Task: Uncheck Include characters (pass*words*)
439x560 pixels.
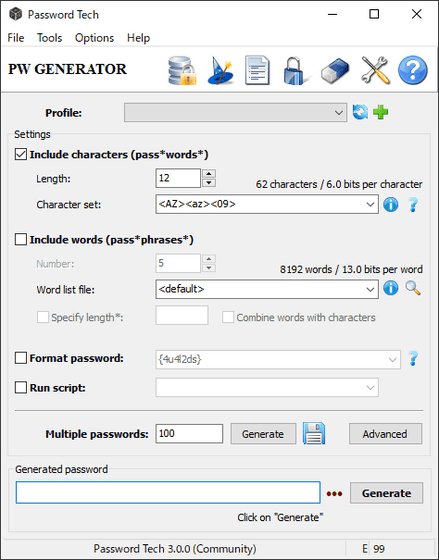Action: 21,154
